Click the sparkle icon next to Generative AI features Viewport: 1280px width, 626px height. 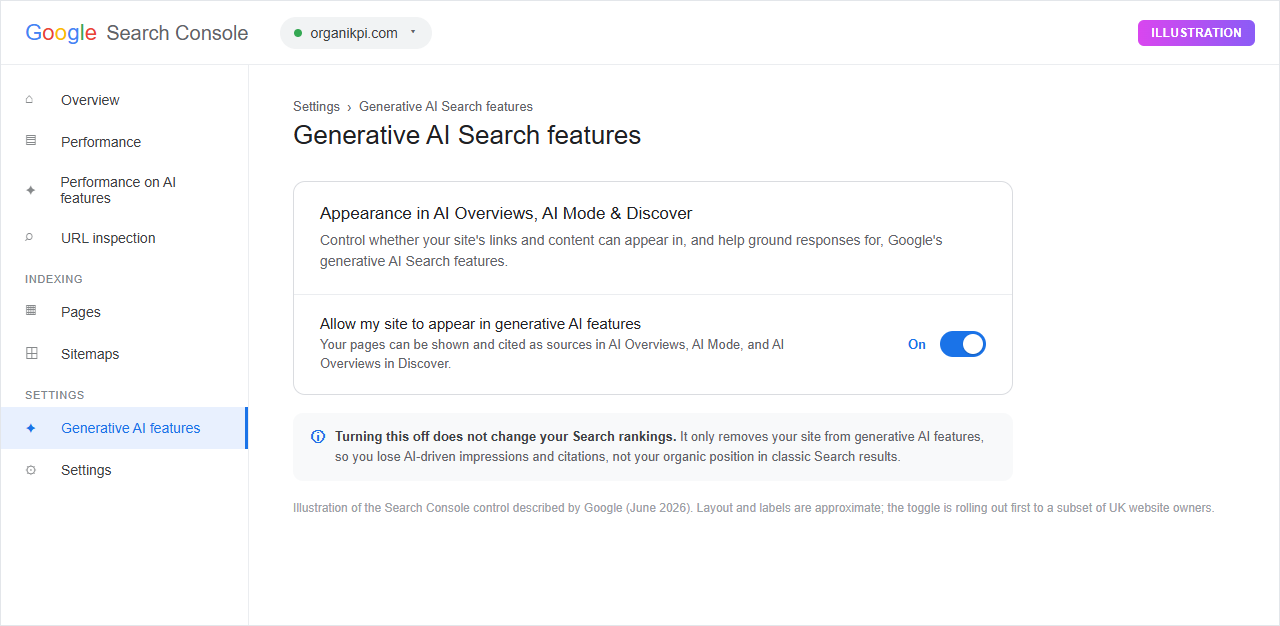(30, 428)
